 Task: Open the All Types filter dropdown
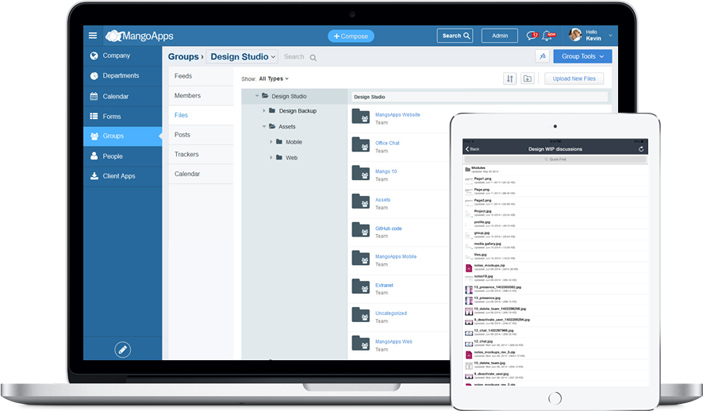tap(273, 79)
